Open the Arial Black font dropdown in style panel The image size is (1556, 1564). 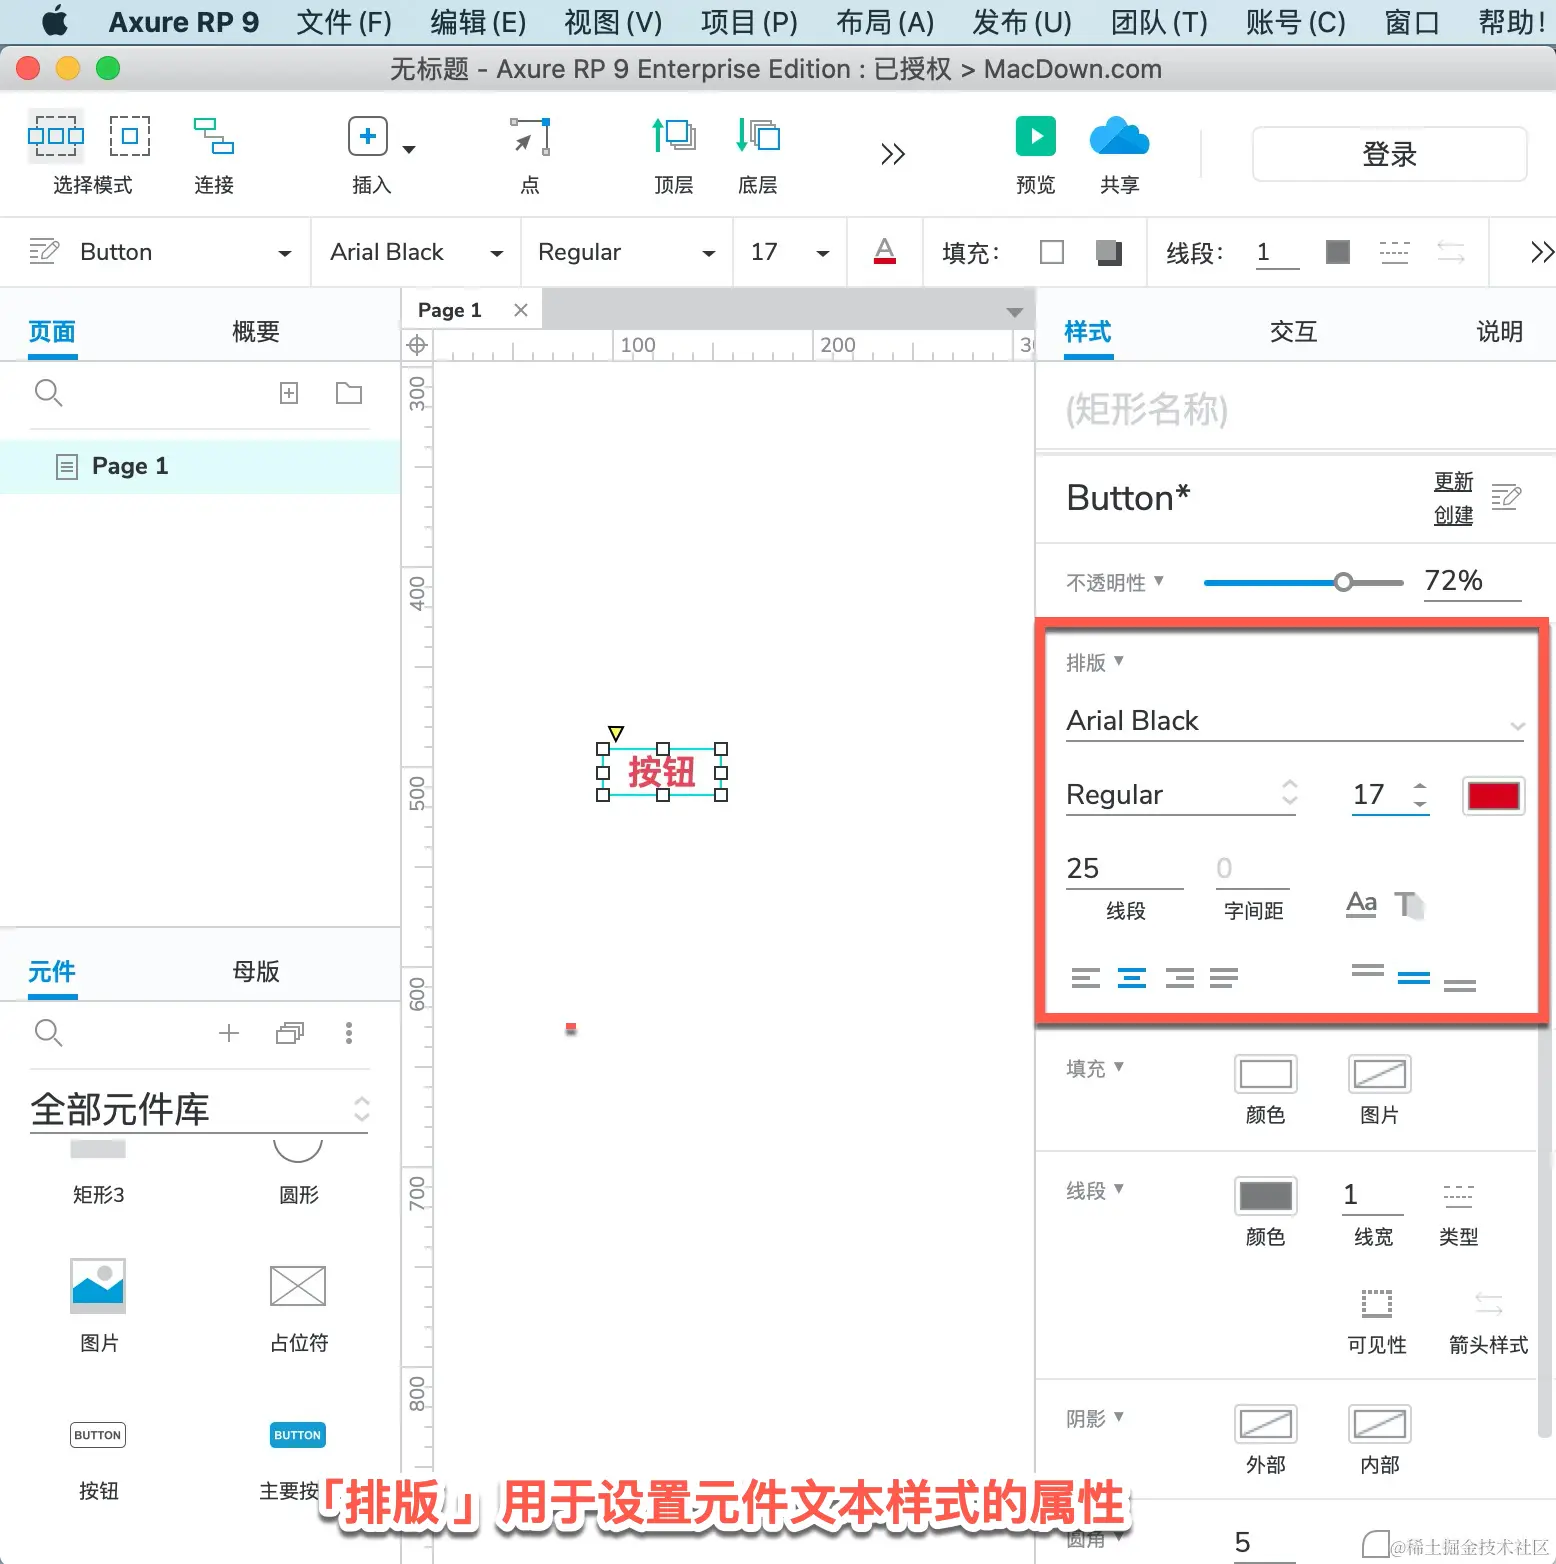1295,721
